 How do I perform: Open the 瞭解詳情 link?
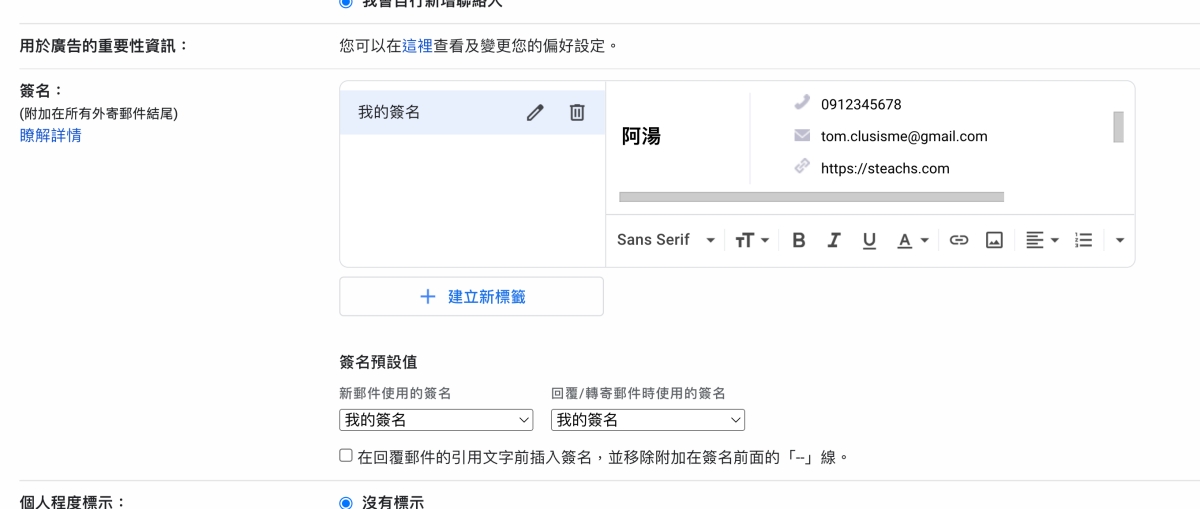pyautogui.click(x=51, y=135)
